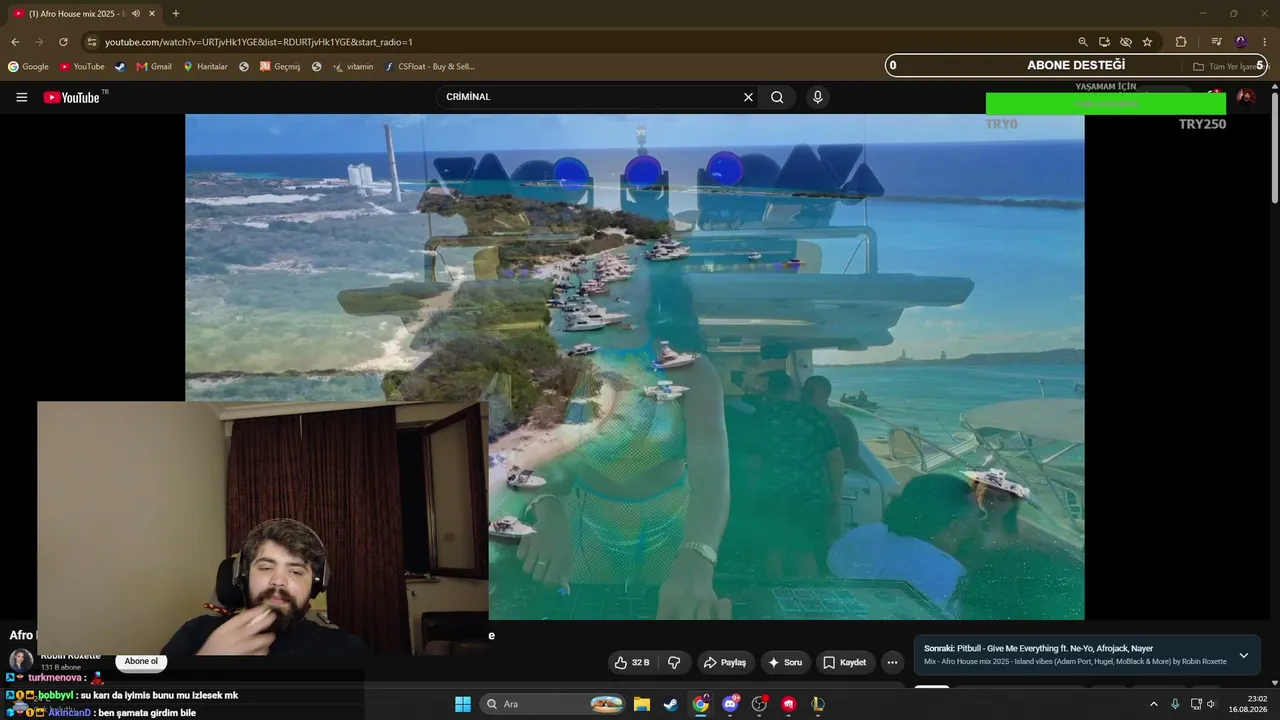1280x720 pixels.
Task: Clear the CRİMİNAL search text
Action: [x=748, y=97]
